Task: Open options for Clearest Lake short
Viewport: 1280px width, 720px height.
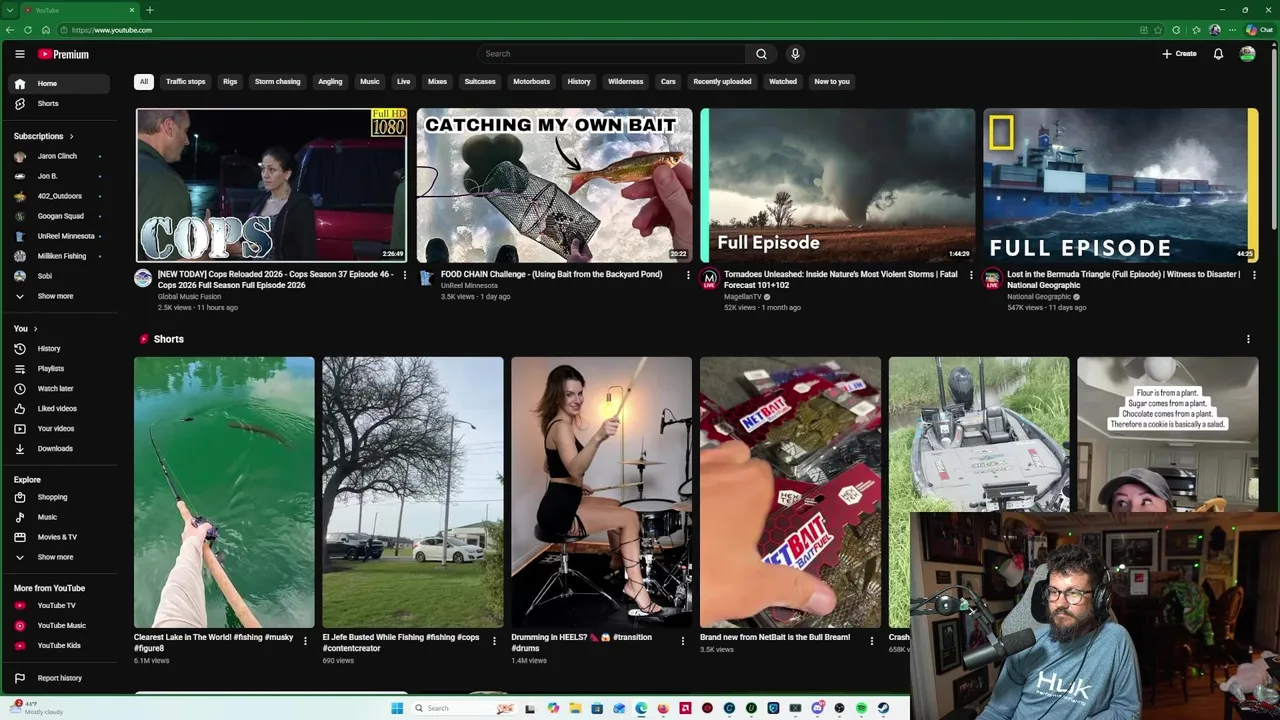Action: [x=305, y=641]
